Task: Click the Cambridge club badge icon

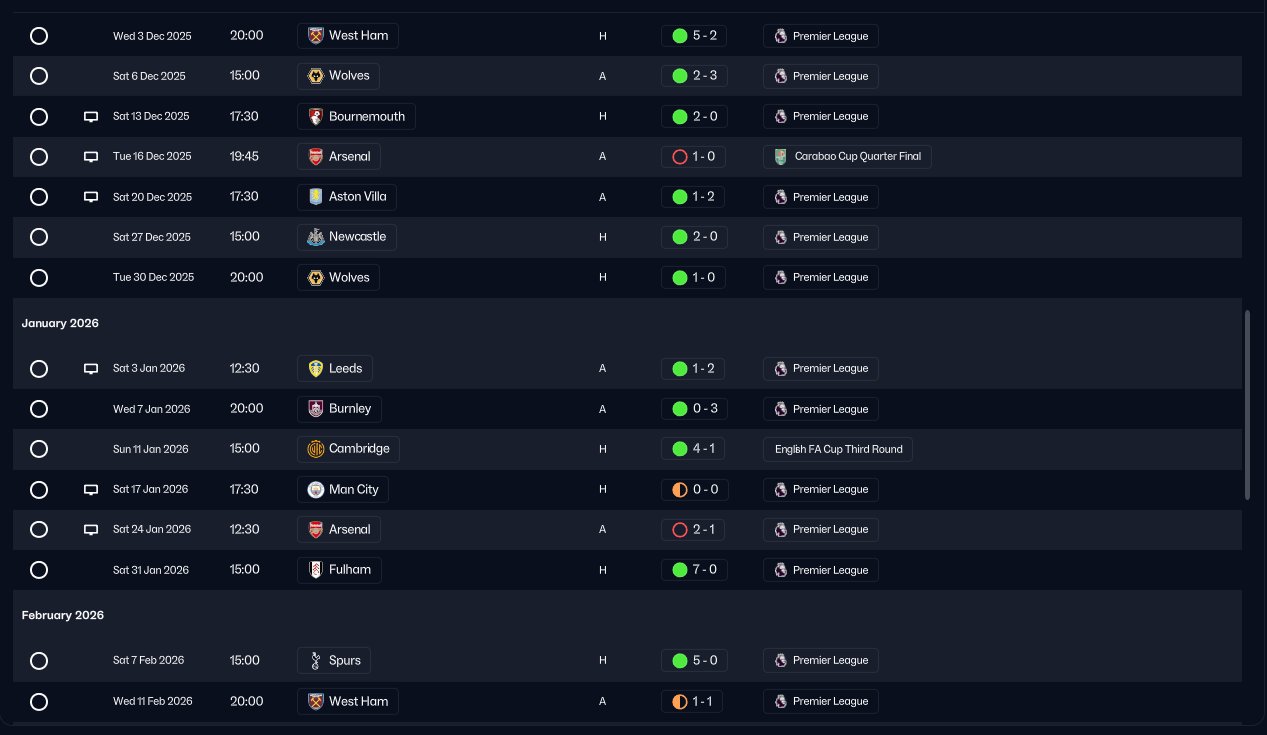Action: 316,449
